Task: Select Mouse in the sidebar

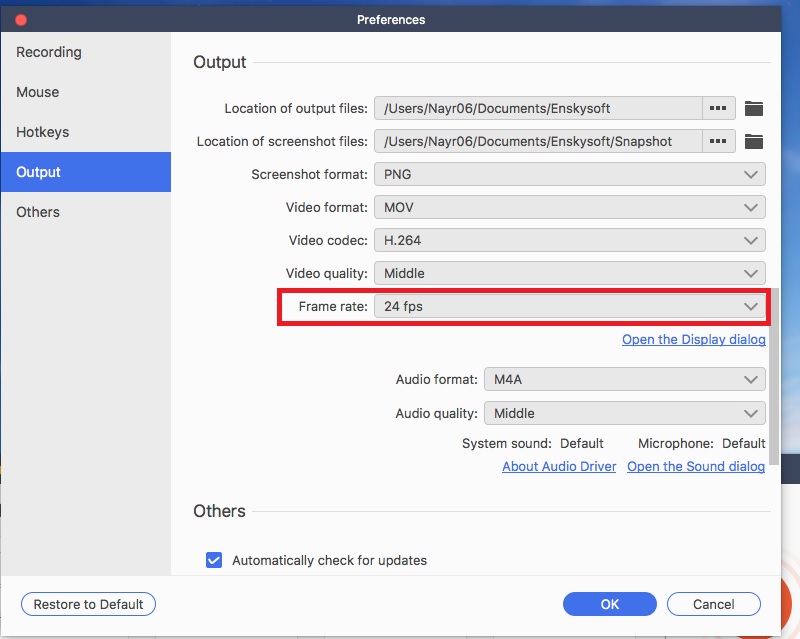Action: (37, 92)
